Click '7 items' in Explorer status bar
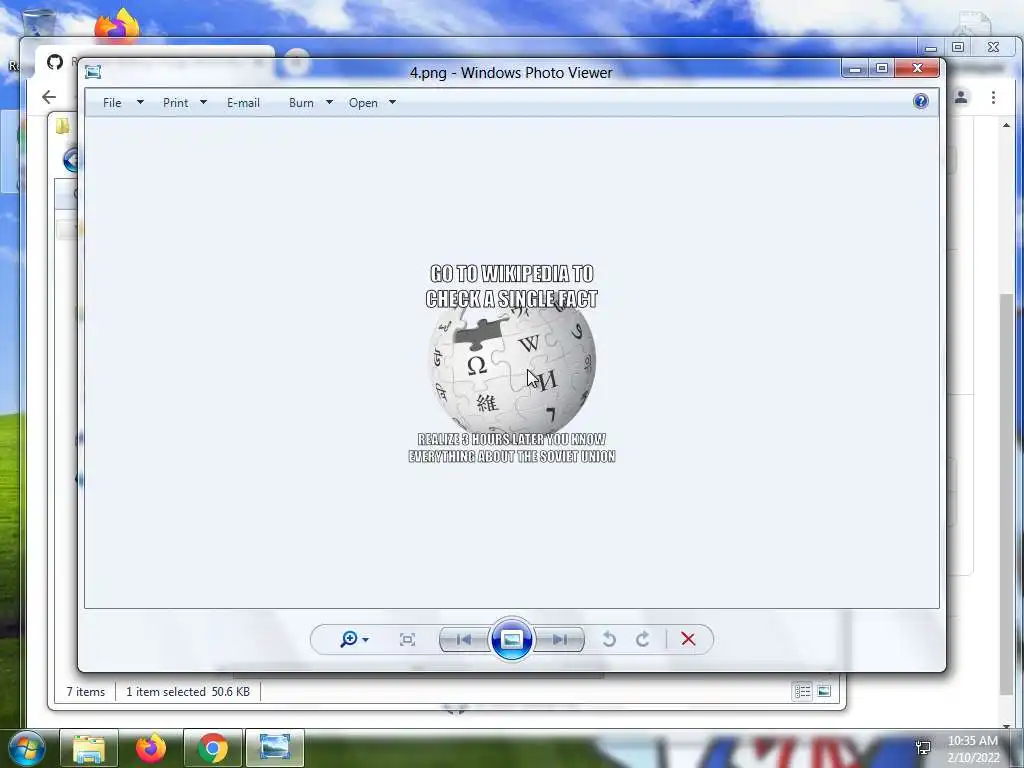 (86, 692)
